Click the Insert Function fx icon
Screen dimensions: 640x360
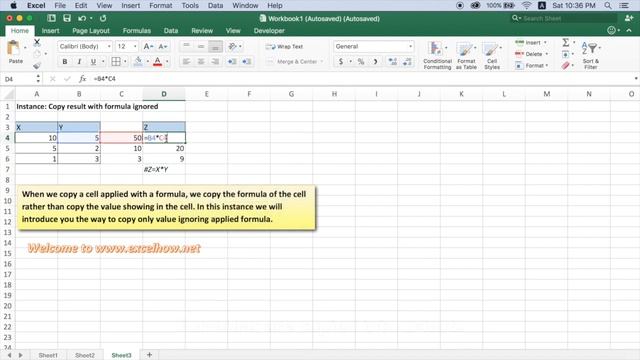[x=82, y=79]
